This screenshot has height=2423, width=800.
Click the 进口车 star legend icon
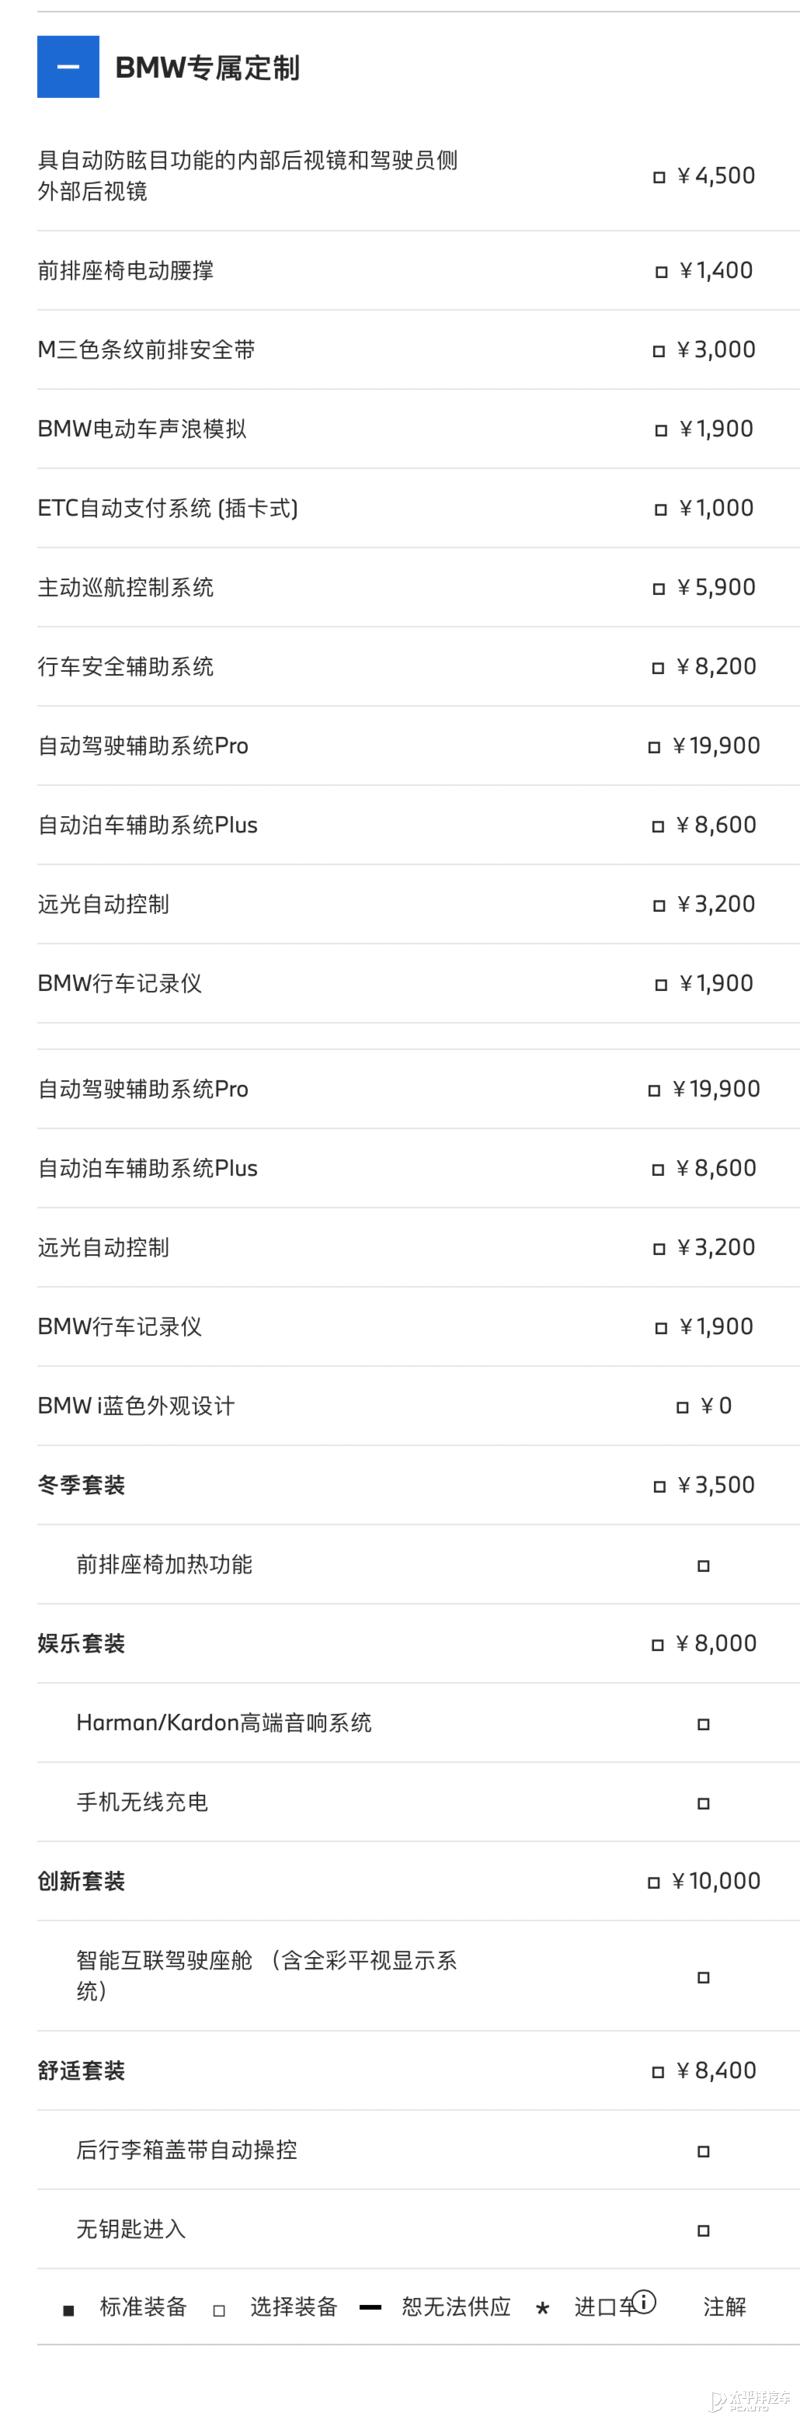[x=542, y=2308]
